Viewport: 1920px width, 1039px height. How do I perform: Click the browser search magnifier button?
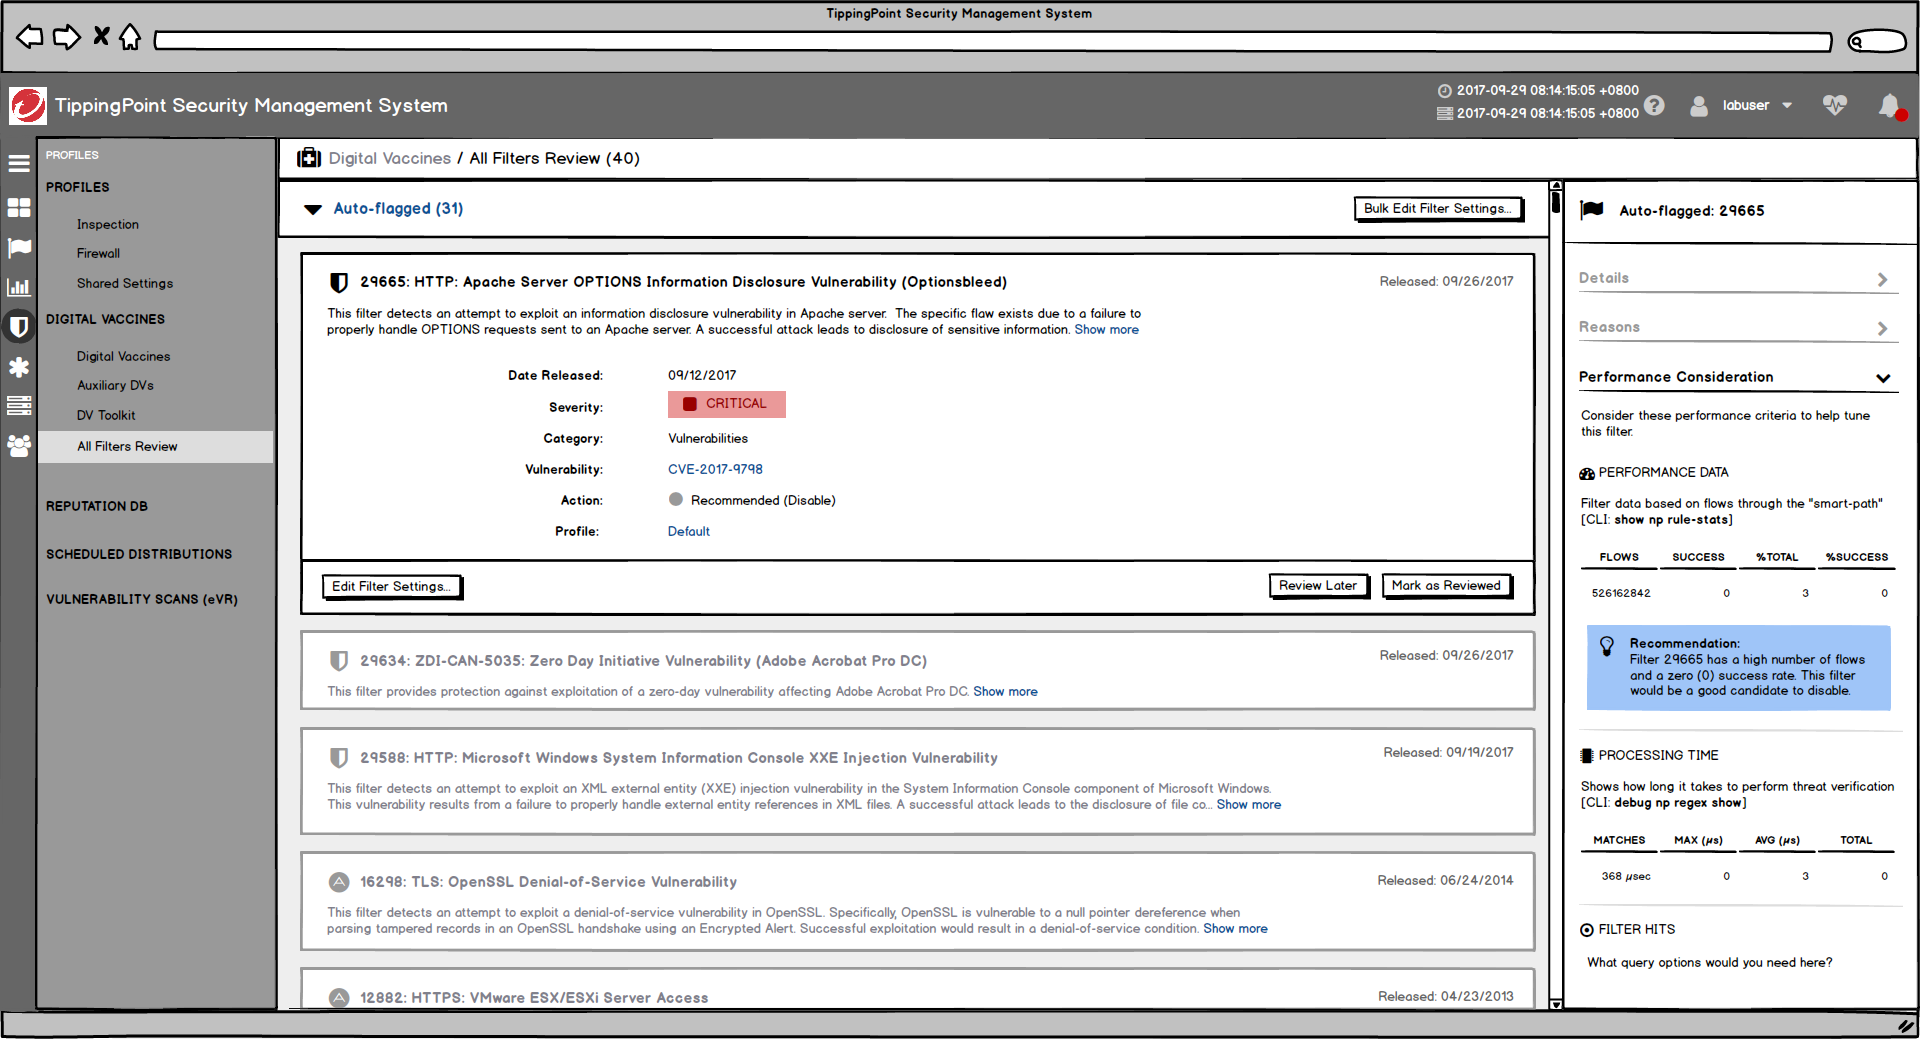(x=1877, y=41)
